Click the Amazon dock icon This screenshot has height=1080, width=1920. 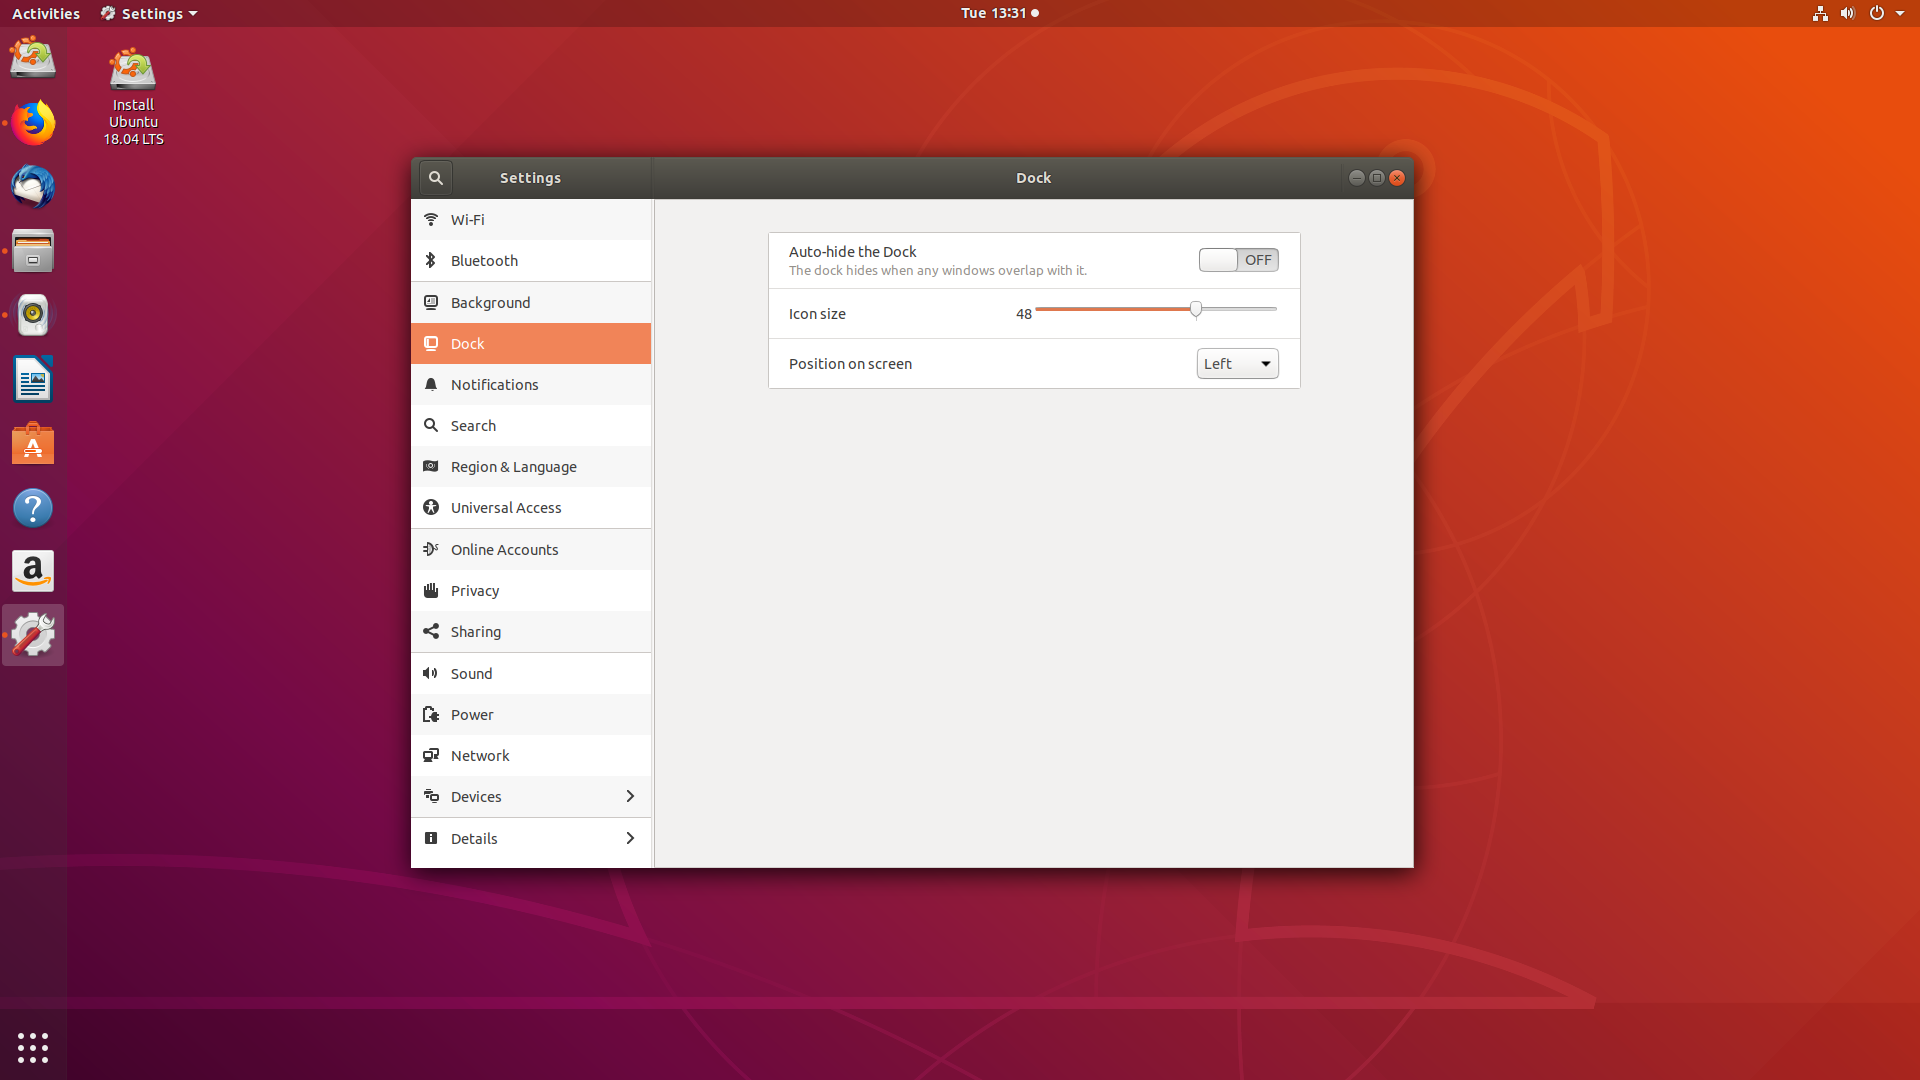coord(33,571)
